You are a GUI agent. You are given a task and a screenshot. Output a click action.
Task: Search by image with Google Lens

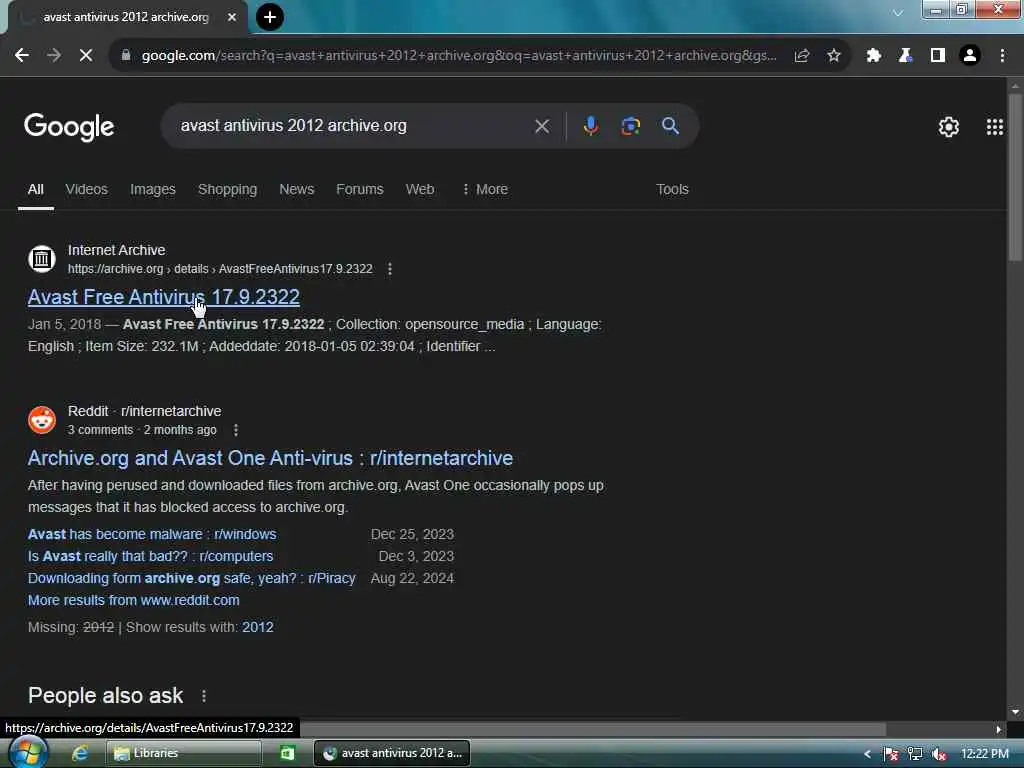tap(630, 125)
